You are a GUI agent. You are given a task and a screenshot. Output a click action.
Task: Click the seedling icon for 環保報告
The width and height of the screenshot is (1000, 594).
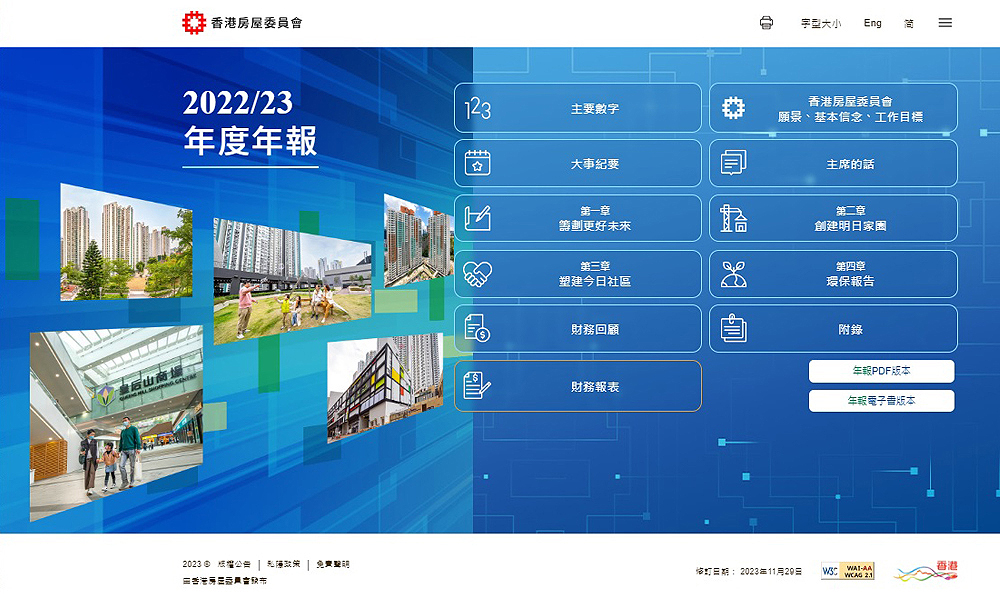tap(733, 274)
